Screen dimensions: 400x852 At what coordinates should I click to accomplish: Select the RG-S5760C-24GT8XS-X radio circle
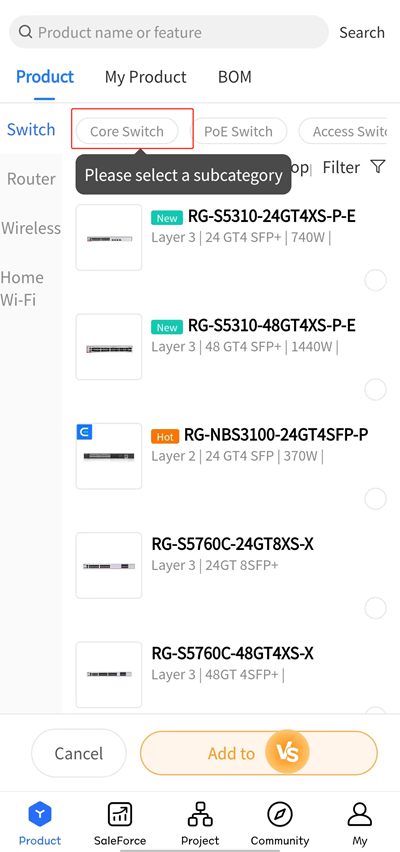tap(376, 609)
